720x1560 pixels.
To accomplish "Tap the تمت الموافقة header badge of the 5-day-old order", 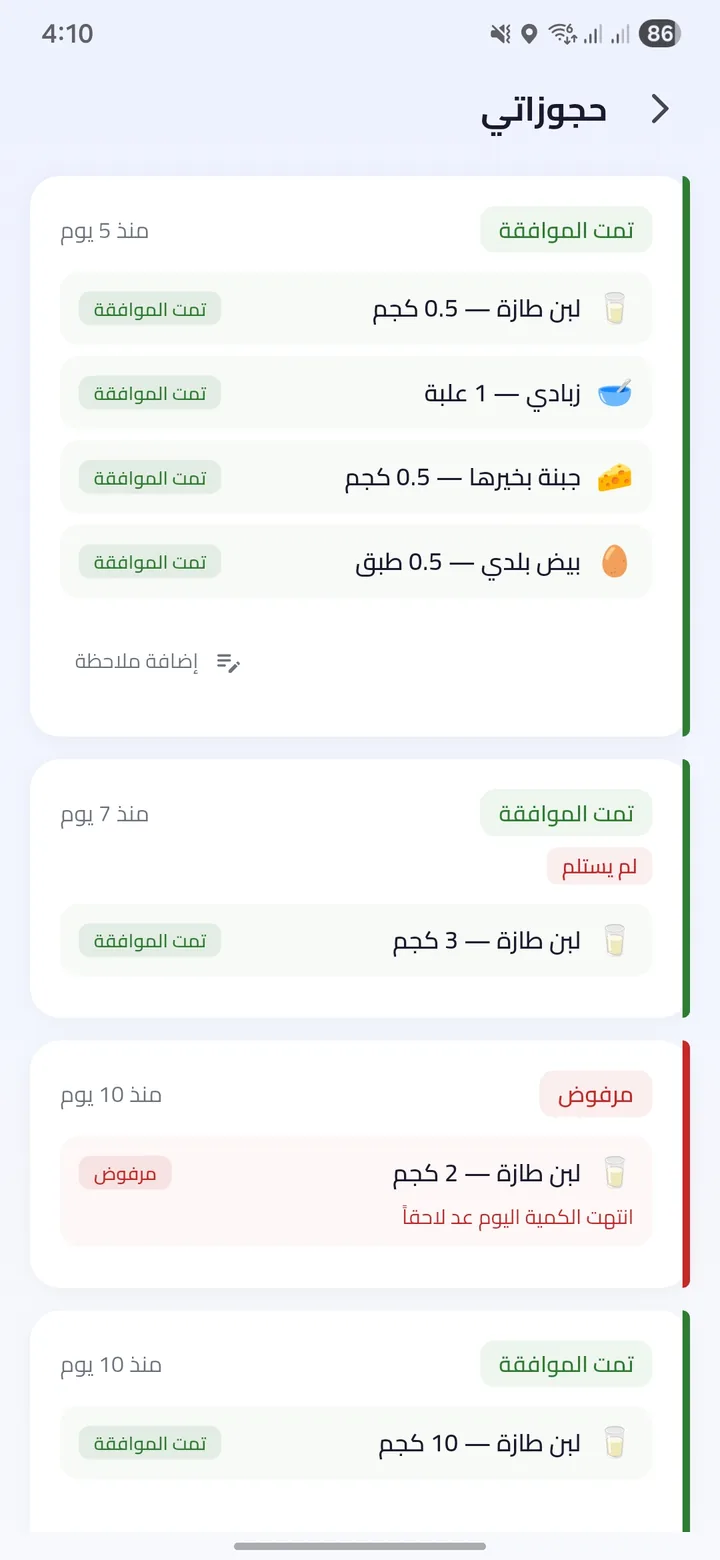I will 566,231.
